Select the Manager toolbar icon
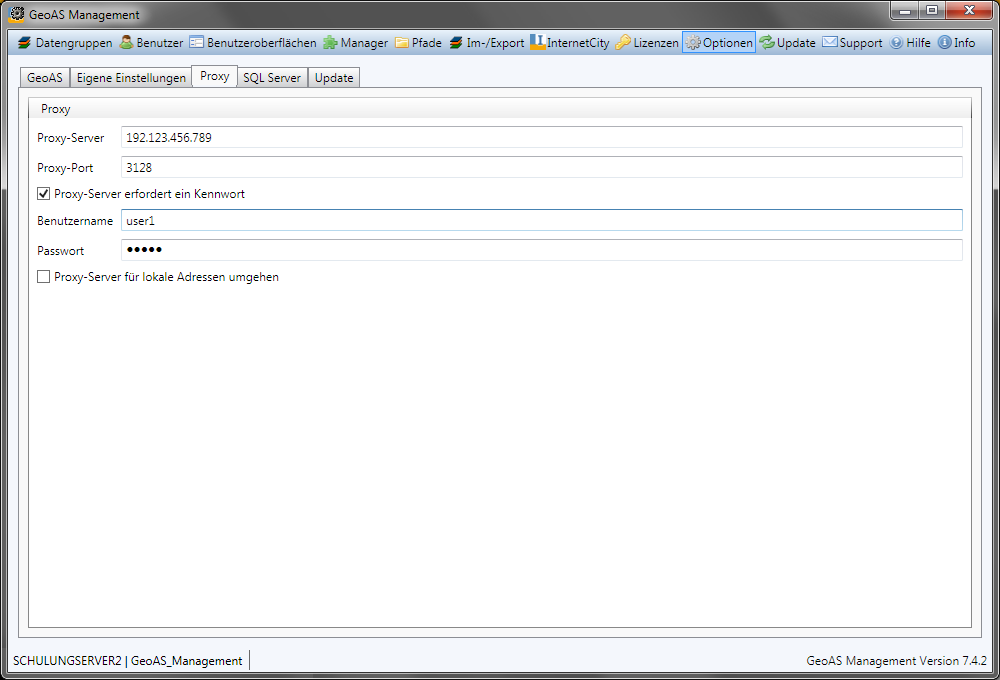Image resolution: width=1000 pixels, height=680 pixels. point(330,43)
